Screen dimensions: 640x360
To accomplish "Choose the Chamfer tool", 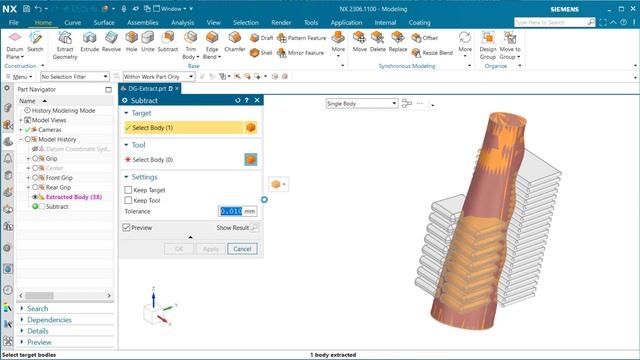I will click(x=235, y=42).
